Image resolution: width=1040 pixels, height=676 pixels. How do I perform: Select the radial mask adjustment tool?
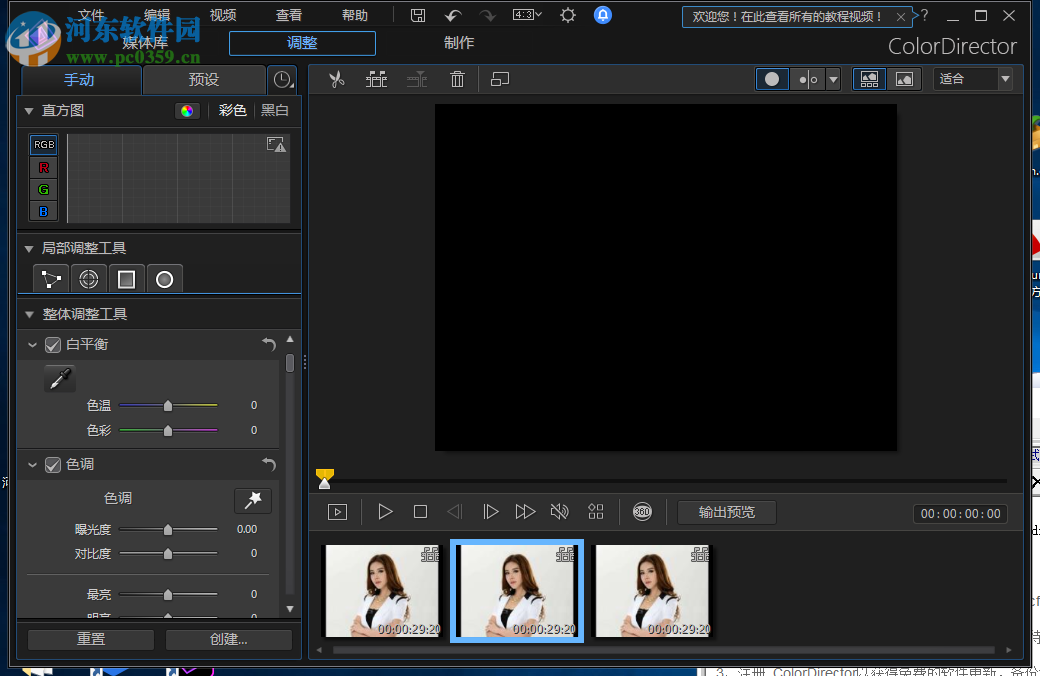pos(164,278)
